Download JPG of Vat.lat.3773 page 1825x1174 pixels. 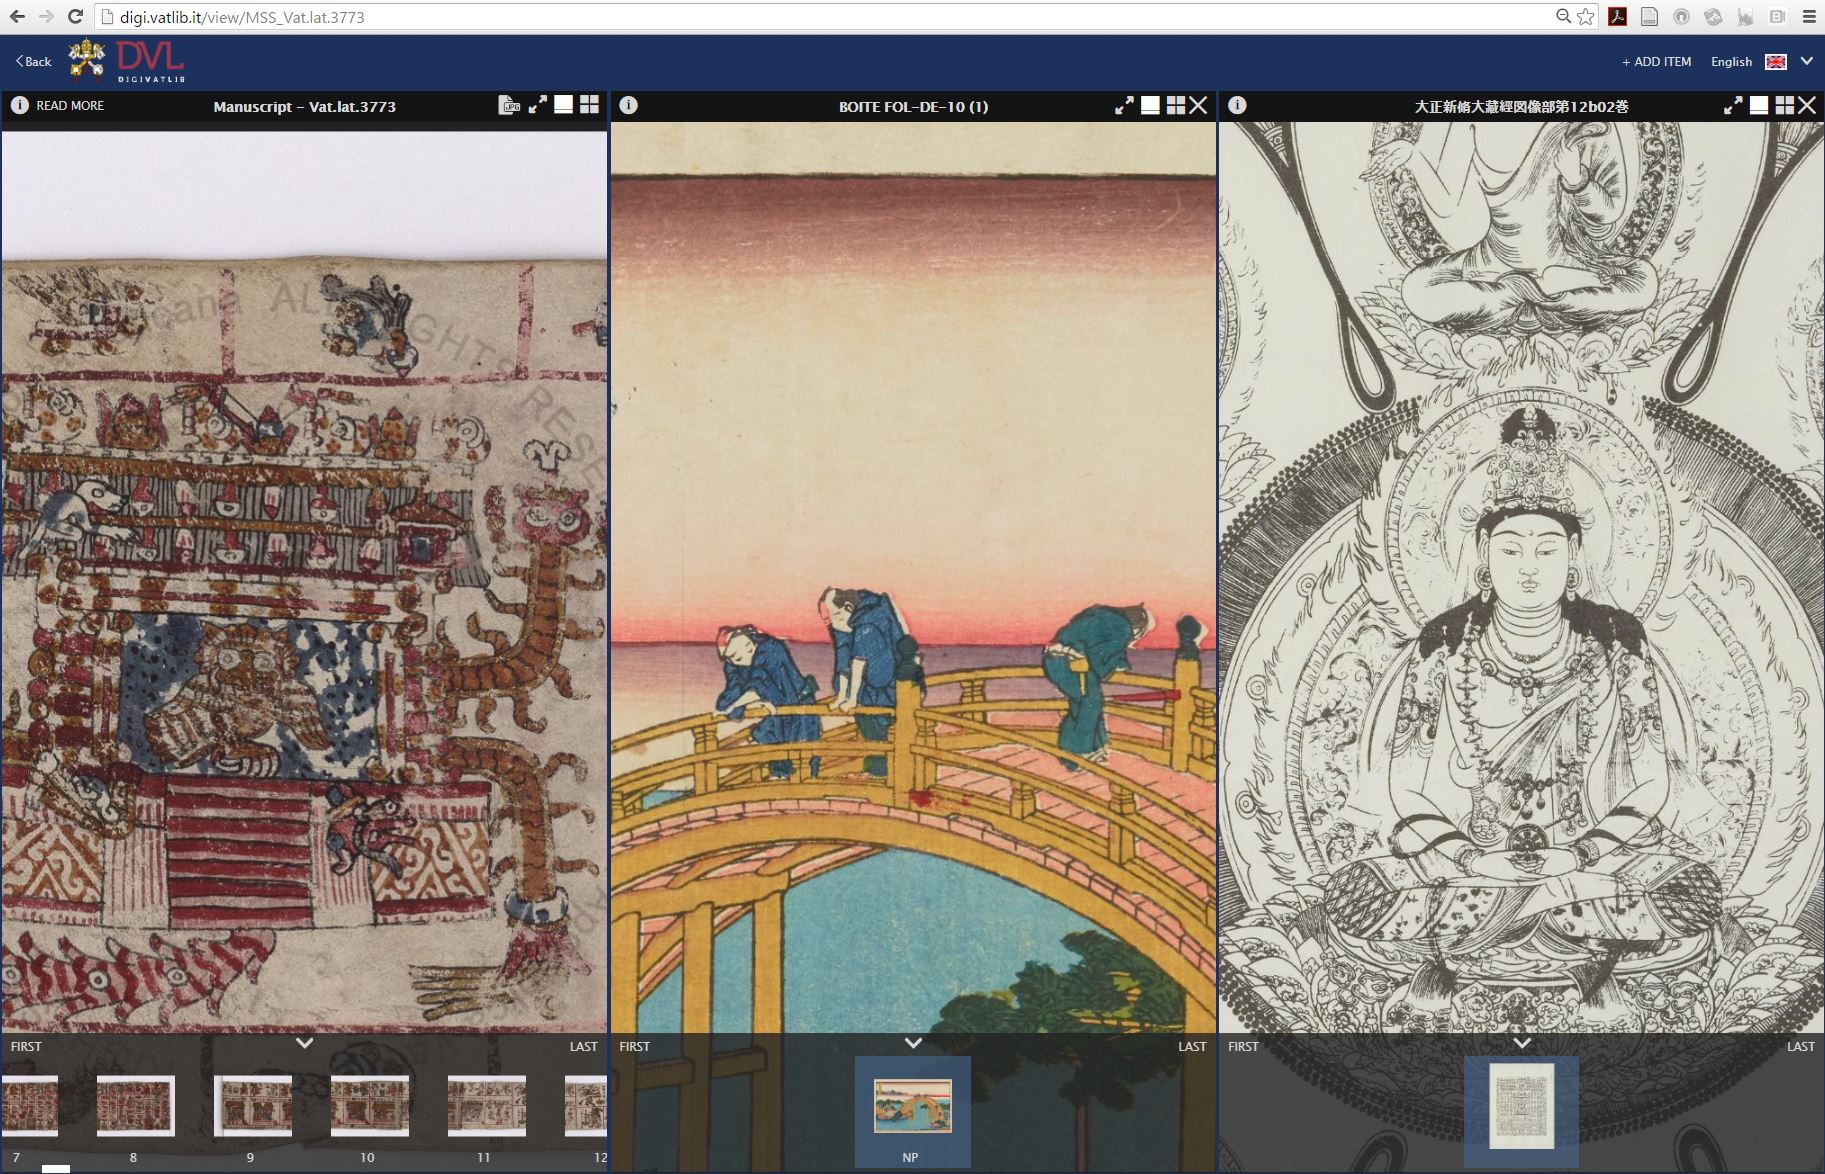pos(510,105)
